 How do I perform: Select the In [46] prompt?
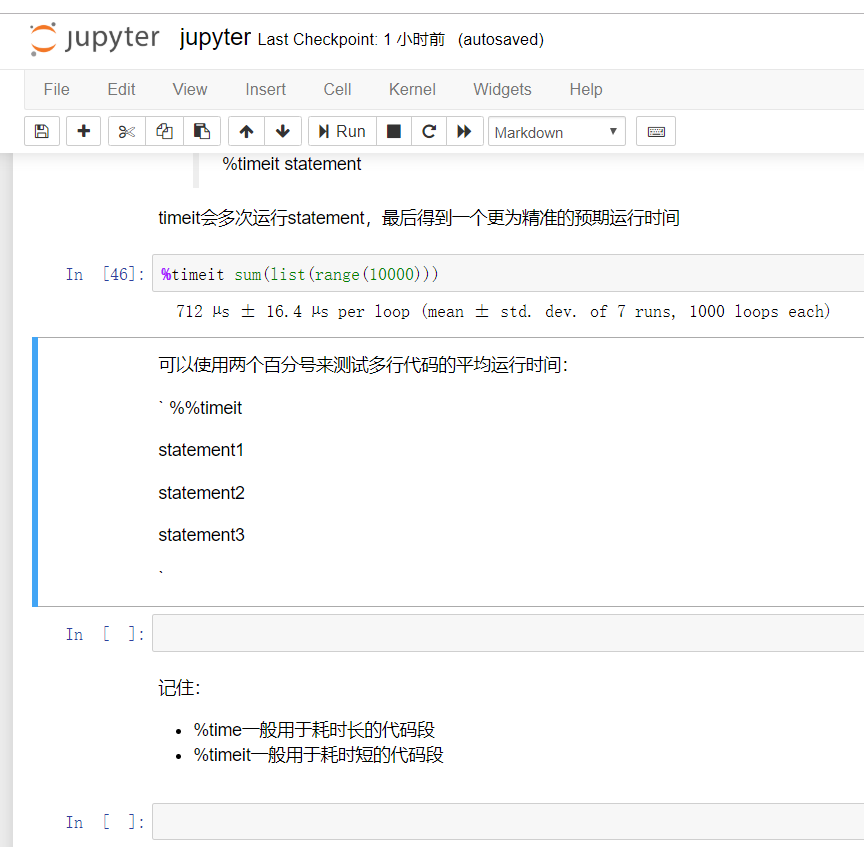pos(105,274)
